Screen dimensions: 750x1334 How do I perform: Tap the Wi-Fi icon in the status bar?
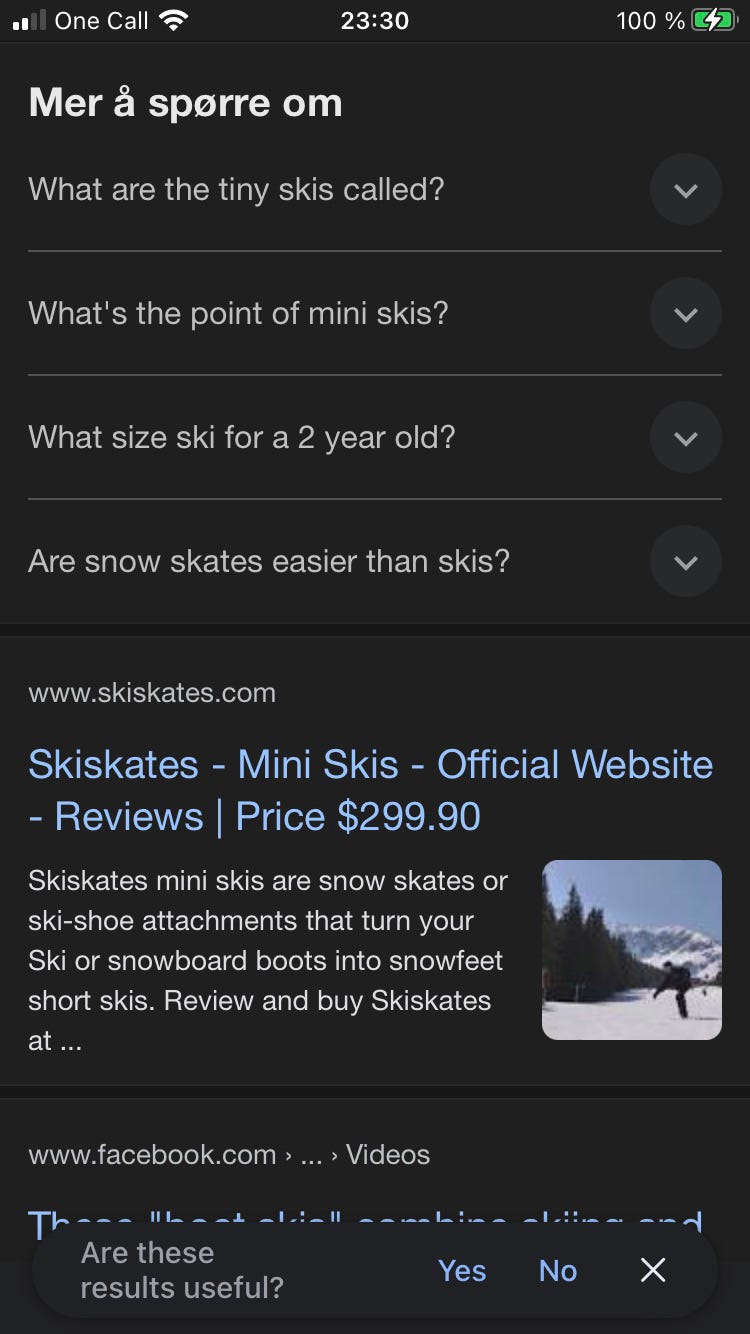tap(173, 20)
